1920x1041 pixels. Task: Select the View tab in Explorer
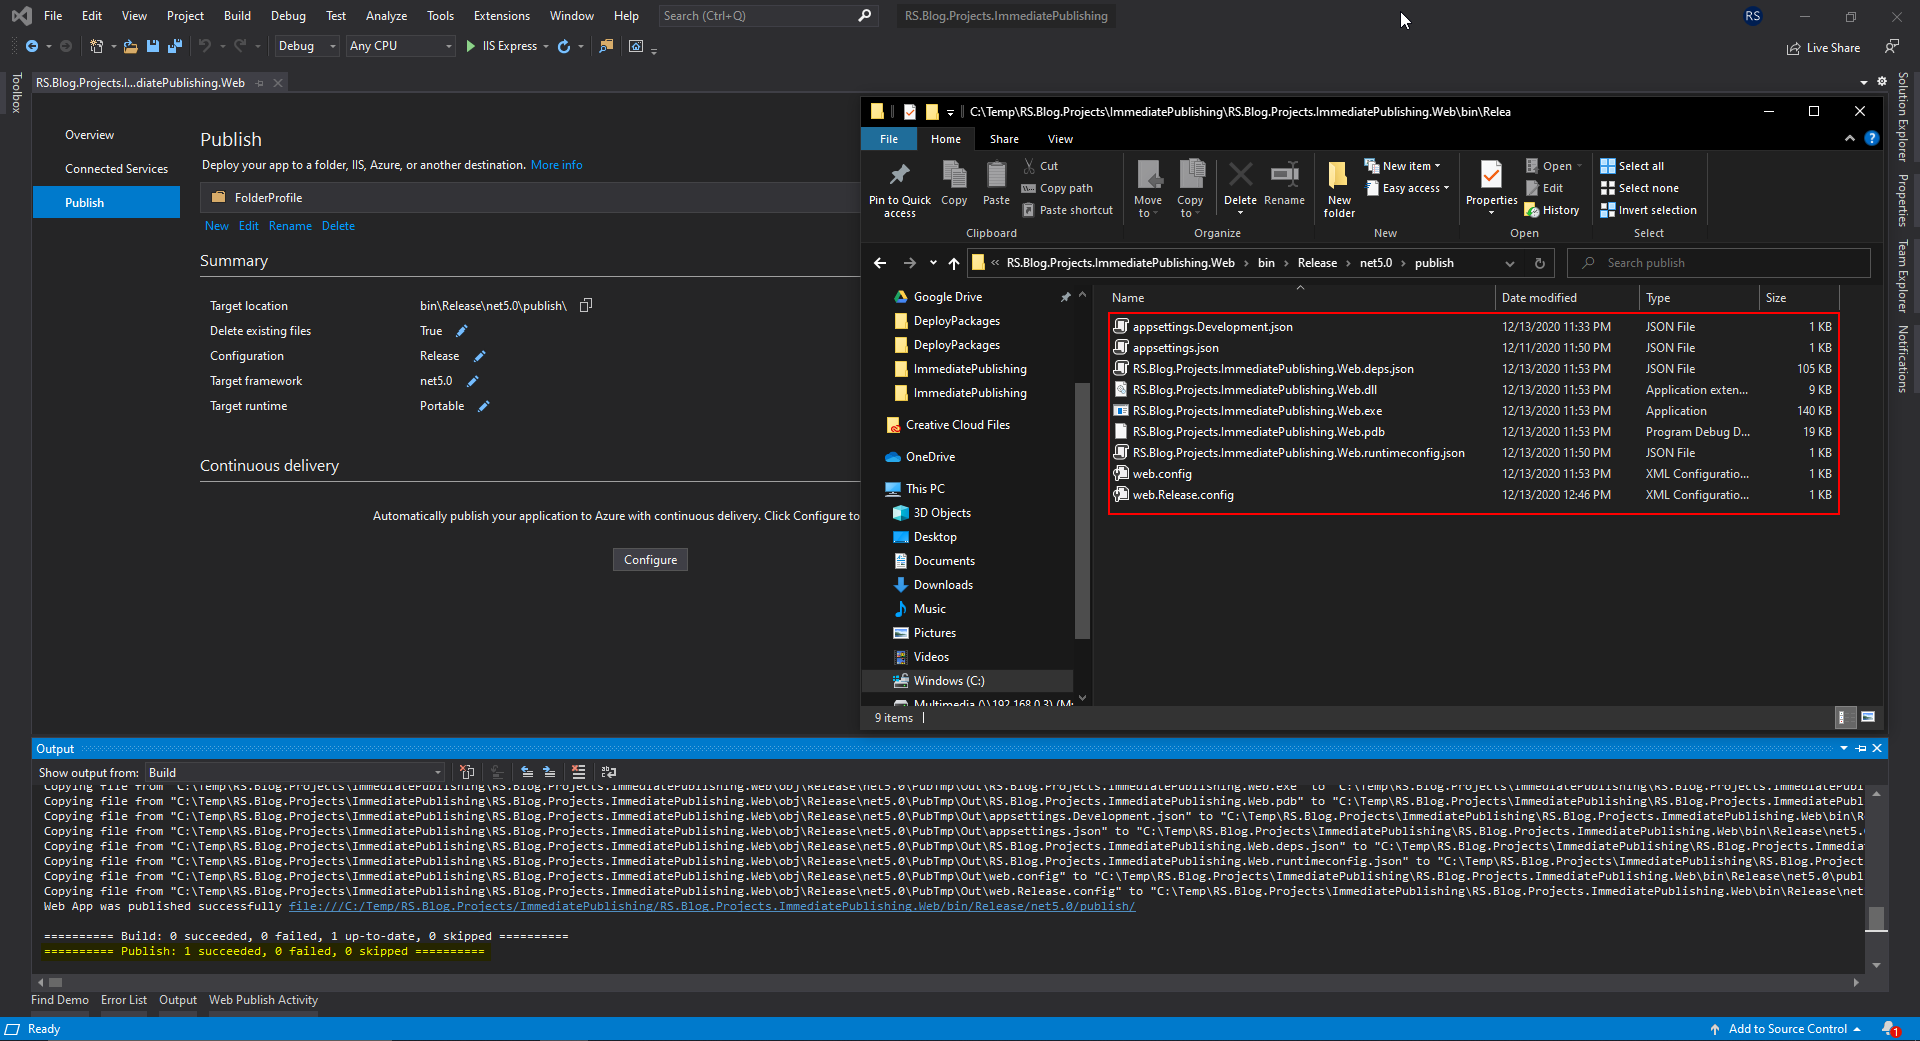pos(1060,139)
